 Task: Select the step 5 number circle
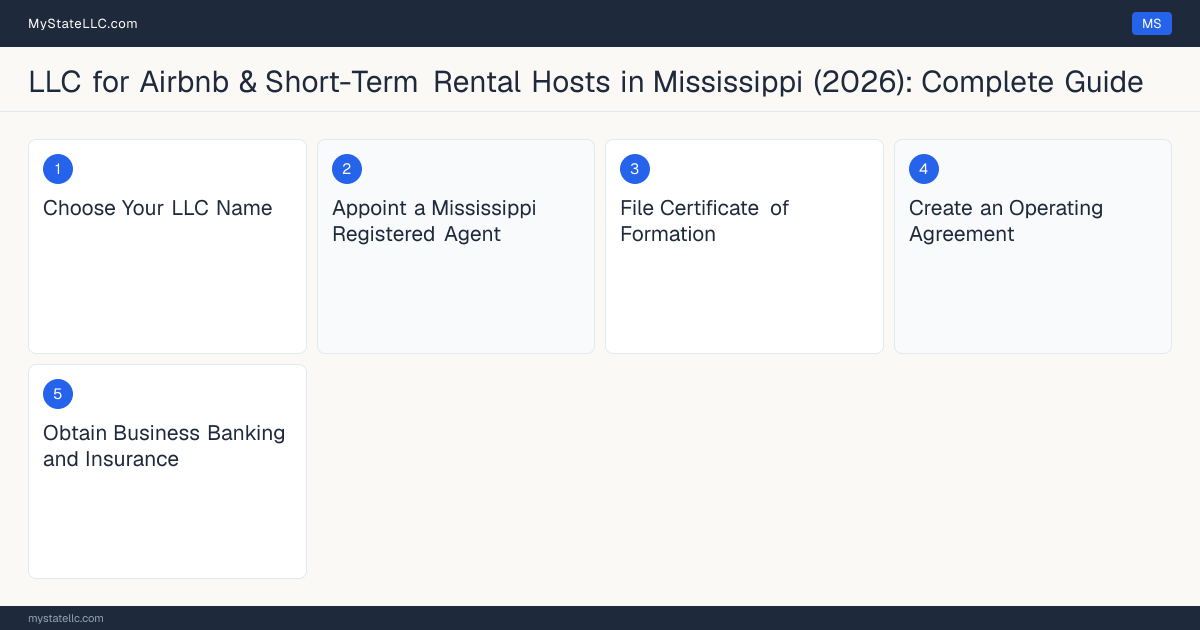58,394
